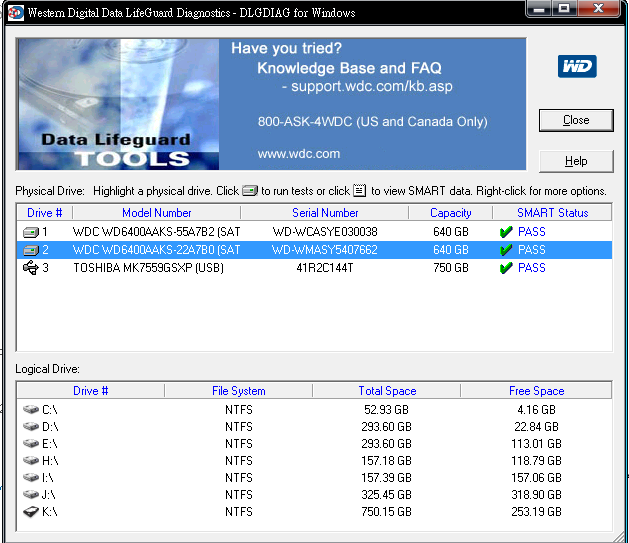Click support.wdc.com/kb.asp in banner
Image resolution: width=629 pixels, height=543 pixels.
(371, 86)
